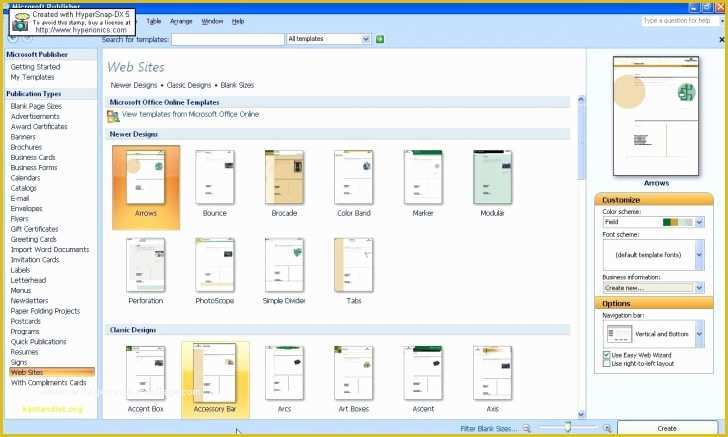Open Getting Started in sidebar
728x437 pixels.
pyautogui.click(x=35, y=67)
